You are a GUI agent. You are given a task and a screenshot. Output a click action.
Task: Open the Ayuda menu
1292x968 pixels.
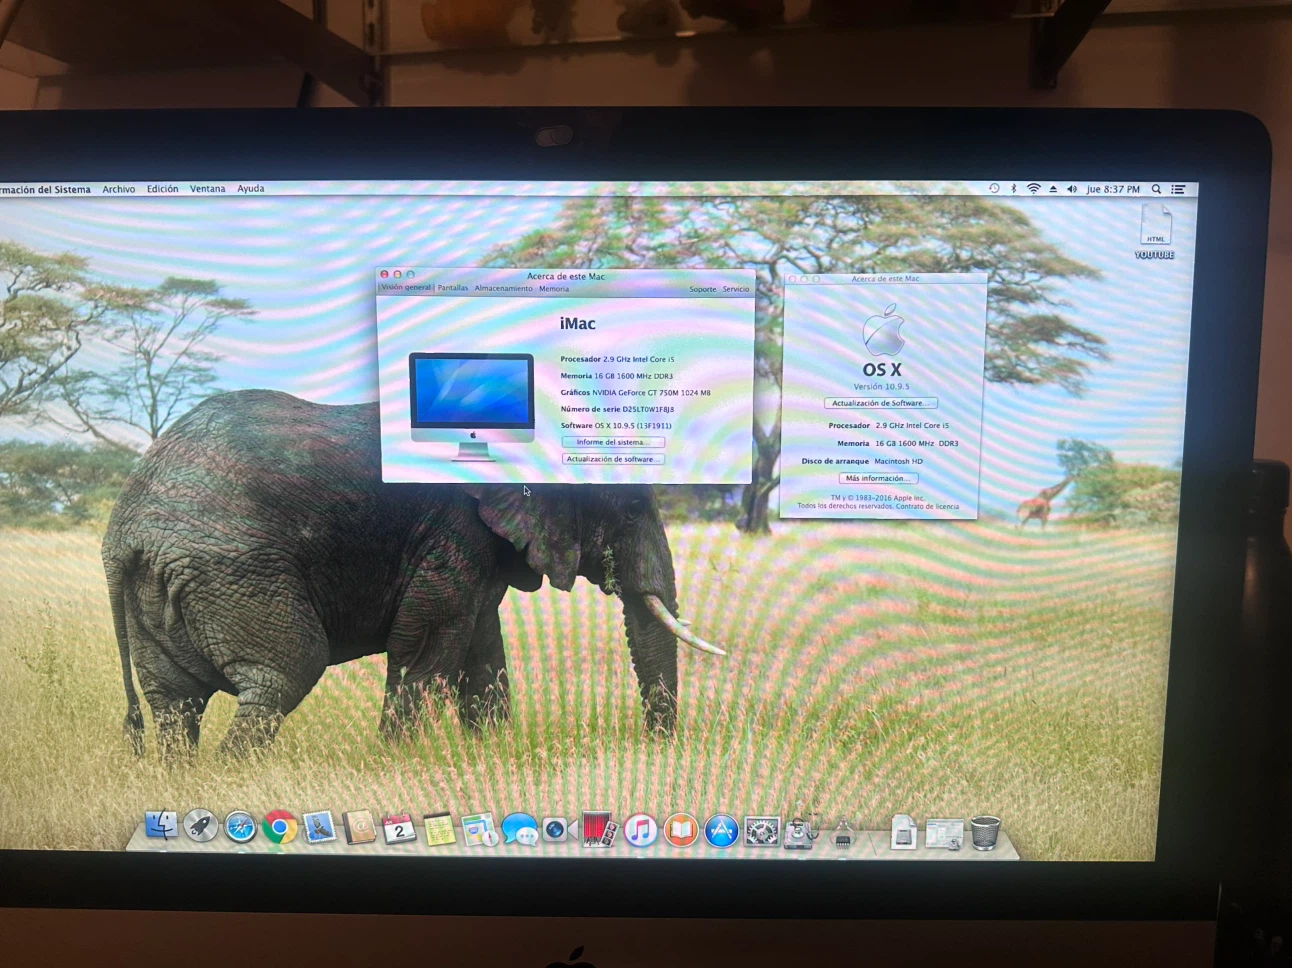[x=251, y=189]
